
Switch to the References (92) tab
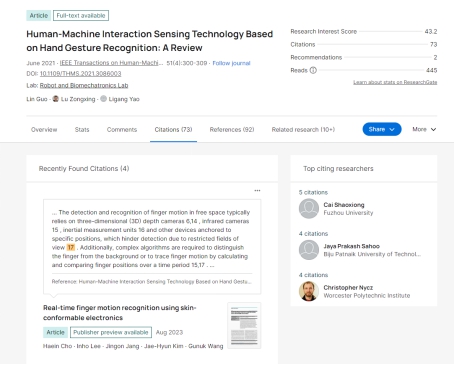232,130
